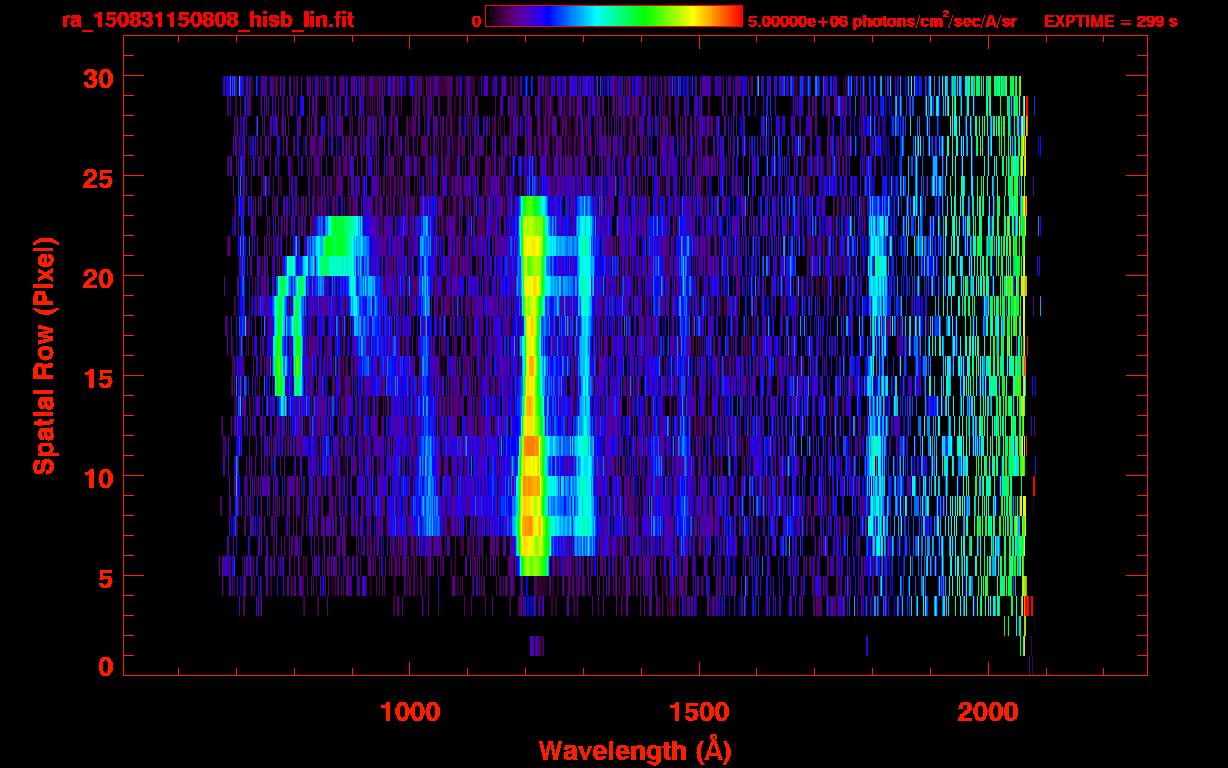Click the 2000 wavelength tick label
1228x768 pixels.
[988, 711]
